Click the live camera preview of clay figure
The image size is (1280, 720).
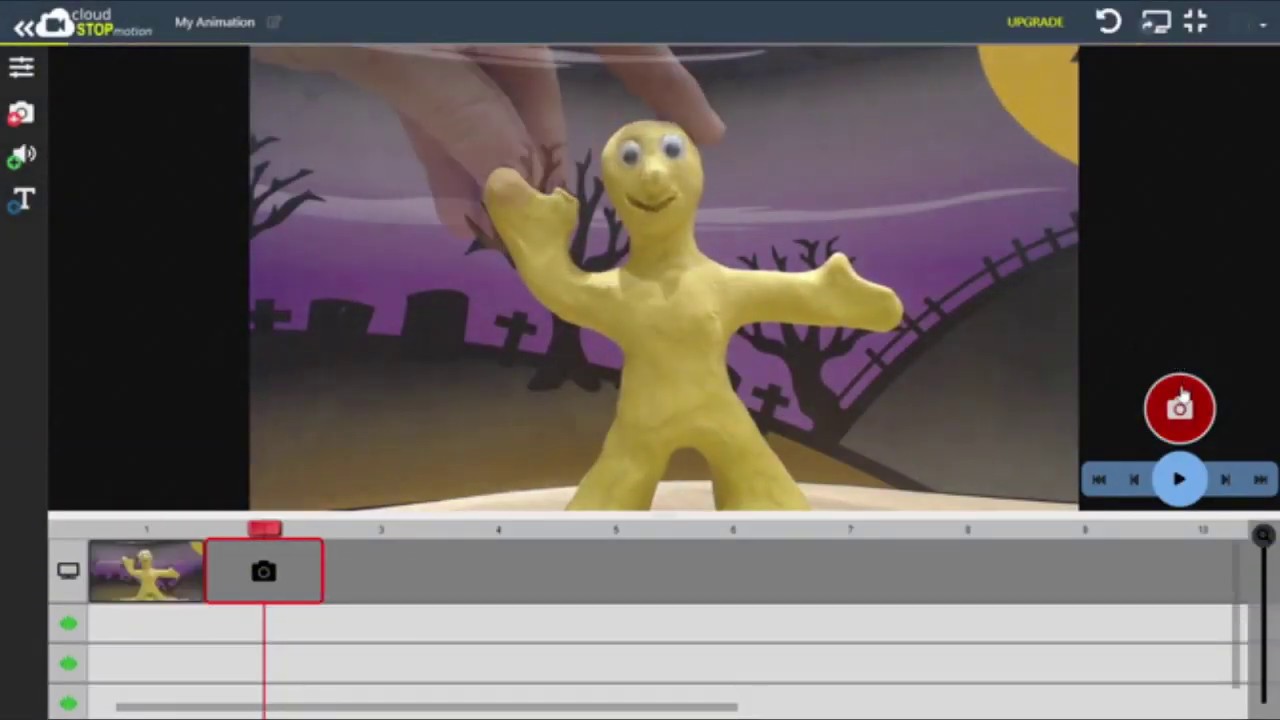tap(664, 278)
